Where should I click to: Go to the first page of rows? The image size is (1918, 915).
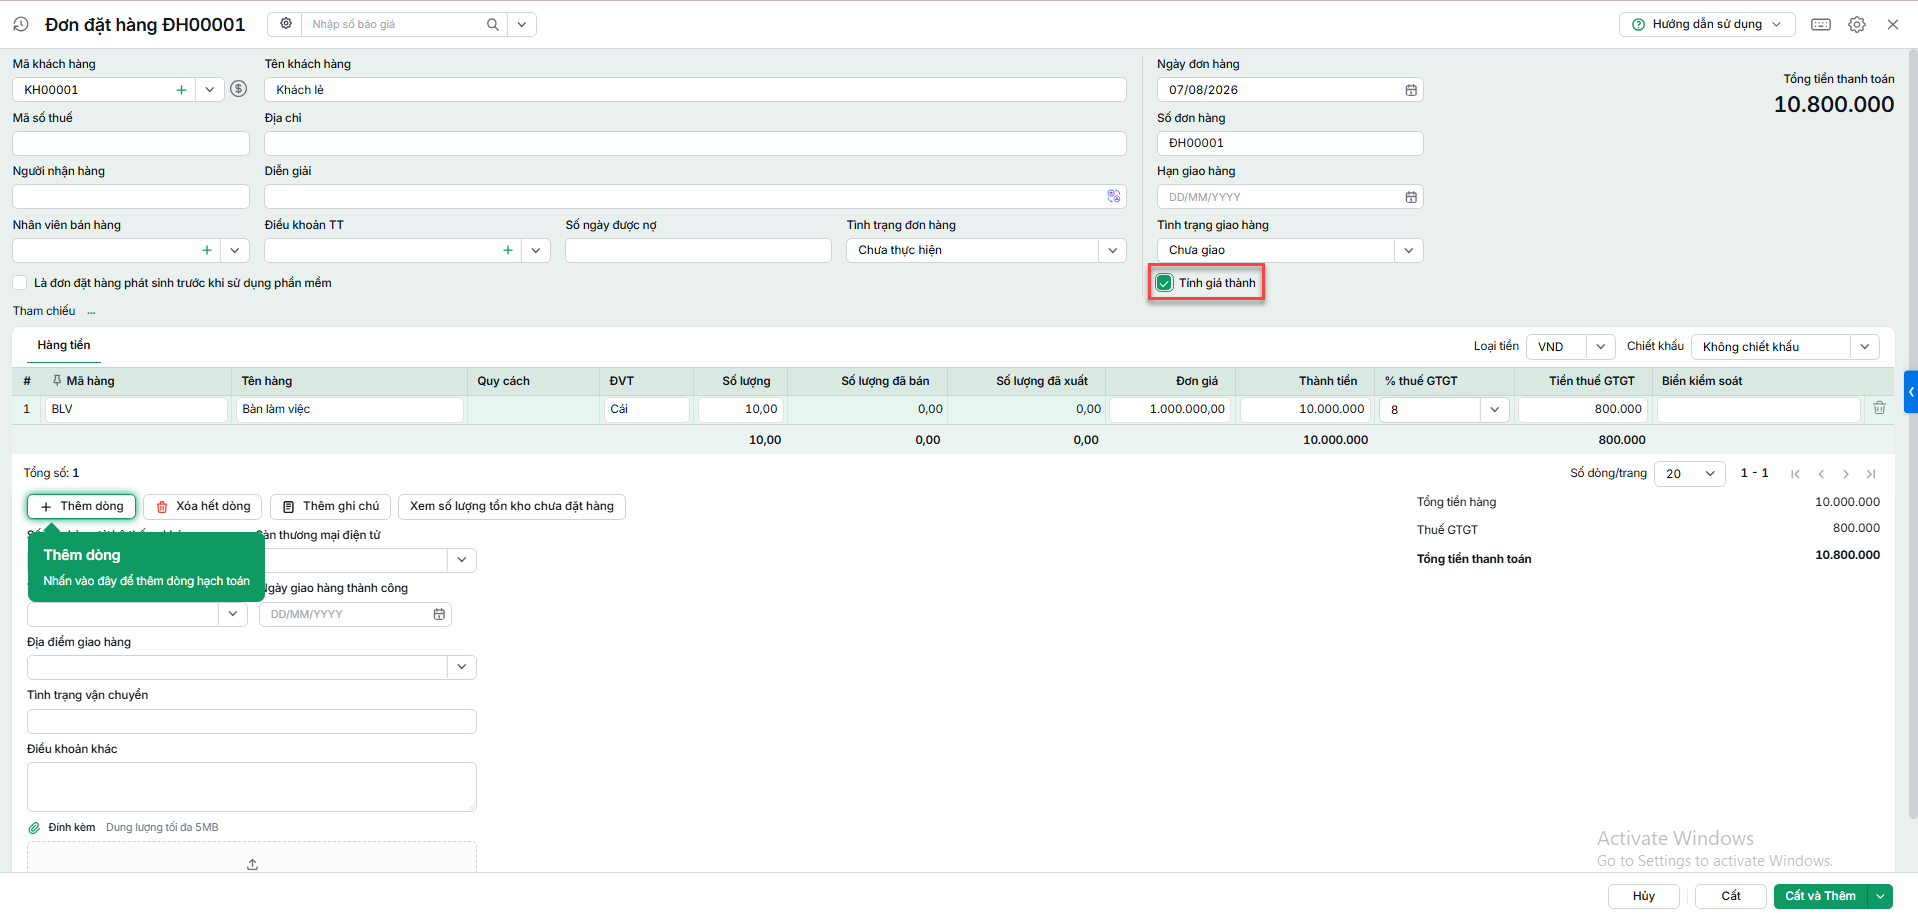coord(1796,474)
